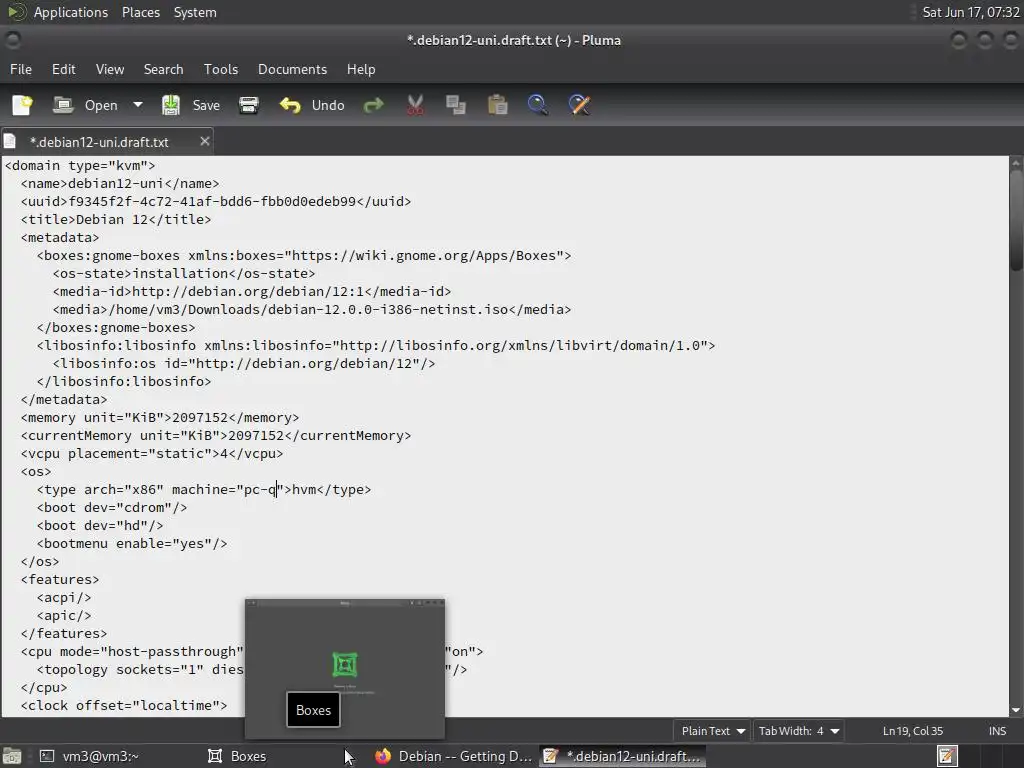Click the <apic/> line

64,615
